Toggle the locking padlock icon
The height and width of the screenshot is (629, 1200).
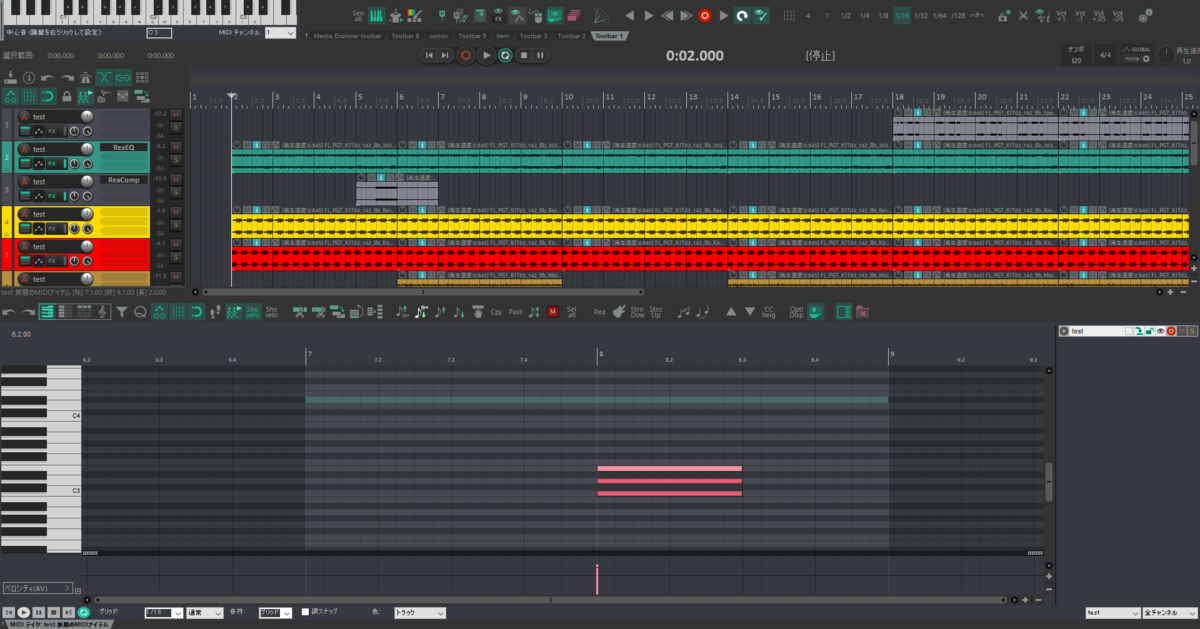click(x=66, y=97)
